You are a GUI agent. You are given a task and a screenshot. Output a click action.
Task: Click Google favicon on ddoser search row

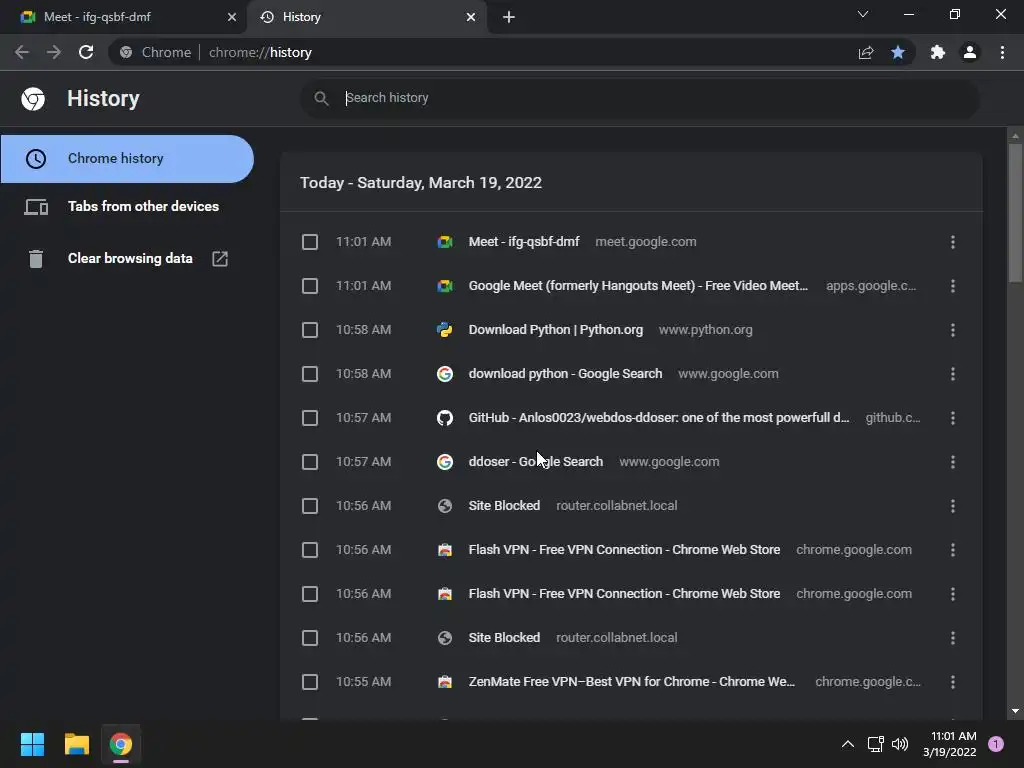(445, 462)
